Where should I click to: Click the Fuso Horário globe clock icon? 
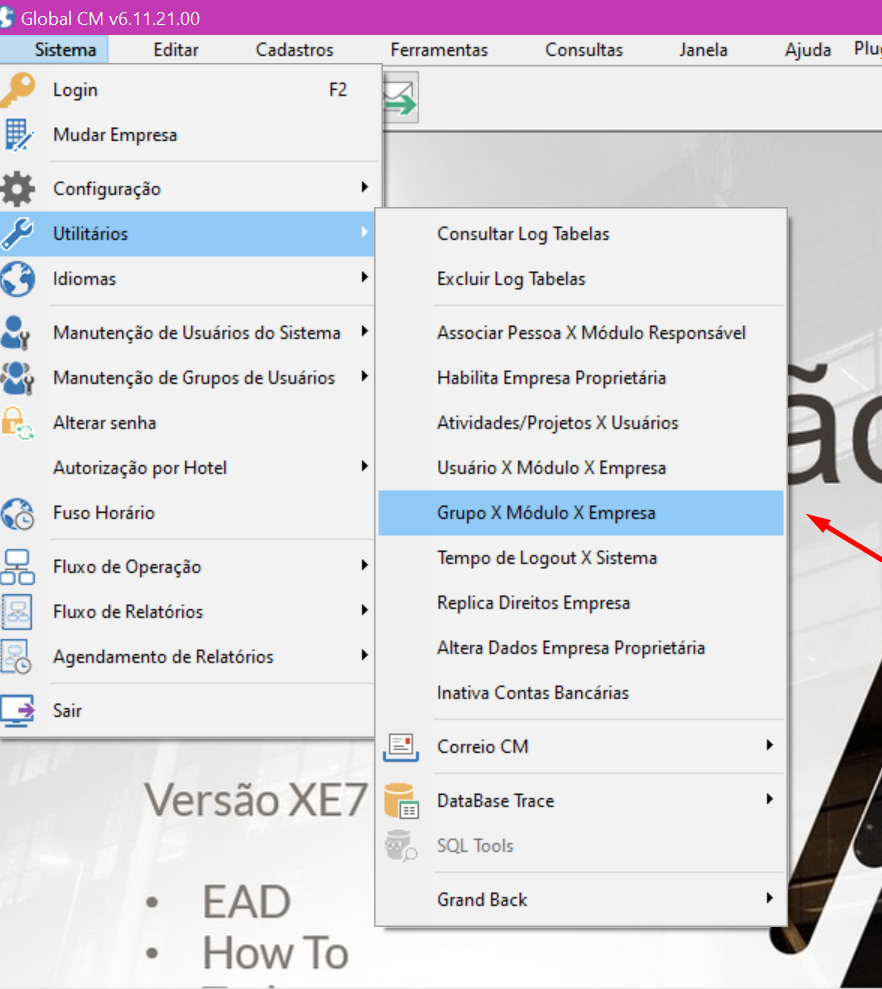(18, 513)
